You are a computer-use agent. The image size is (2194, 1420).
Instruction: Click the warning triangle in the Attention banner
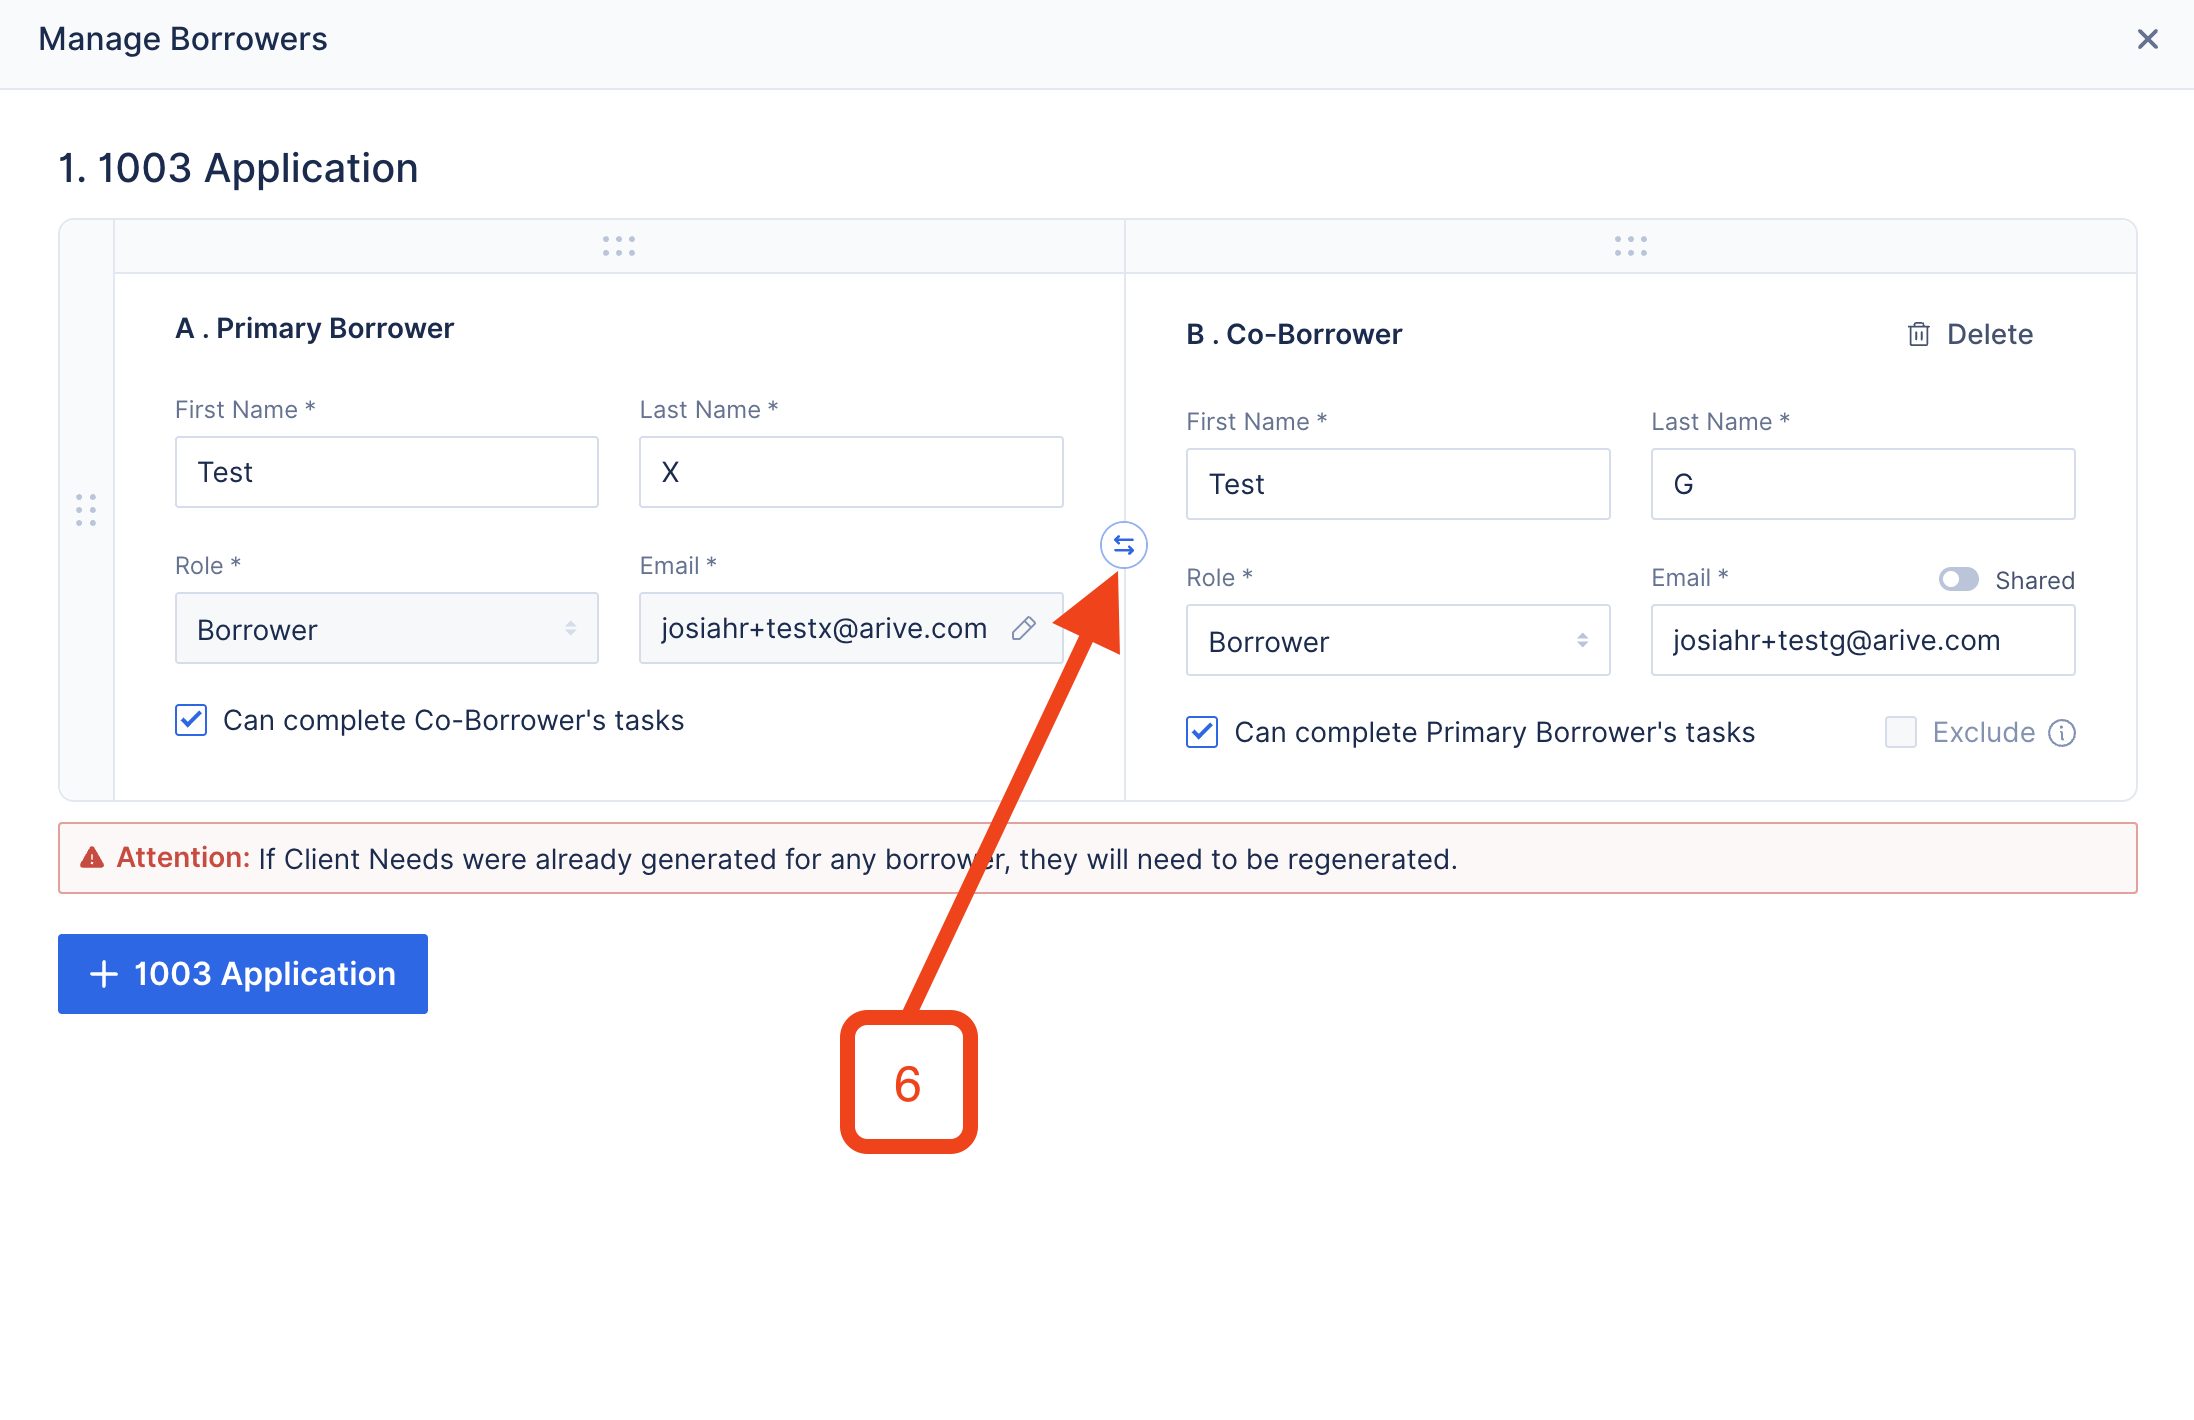pyautogui.click(x=92, y=857)
